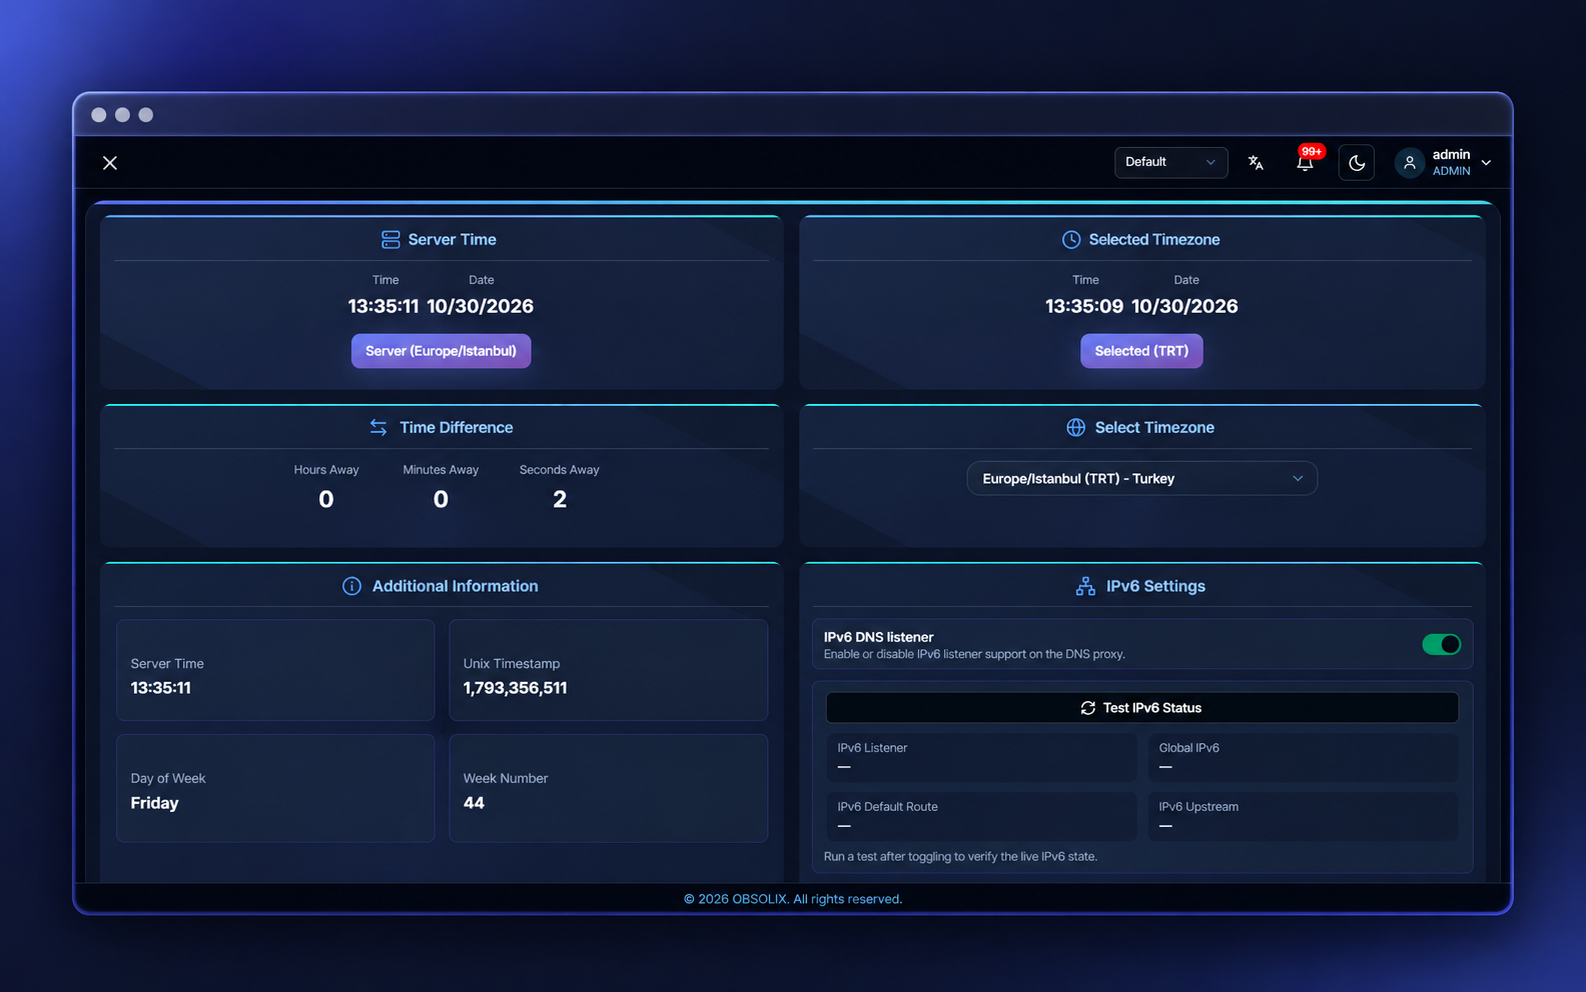The image size is (1586, 992).
Task: Click the Additional Information info icon
Action: click(352, 586)
